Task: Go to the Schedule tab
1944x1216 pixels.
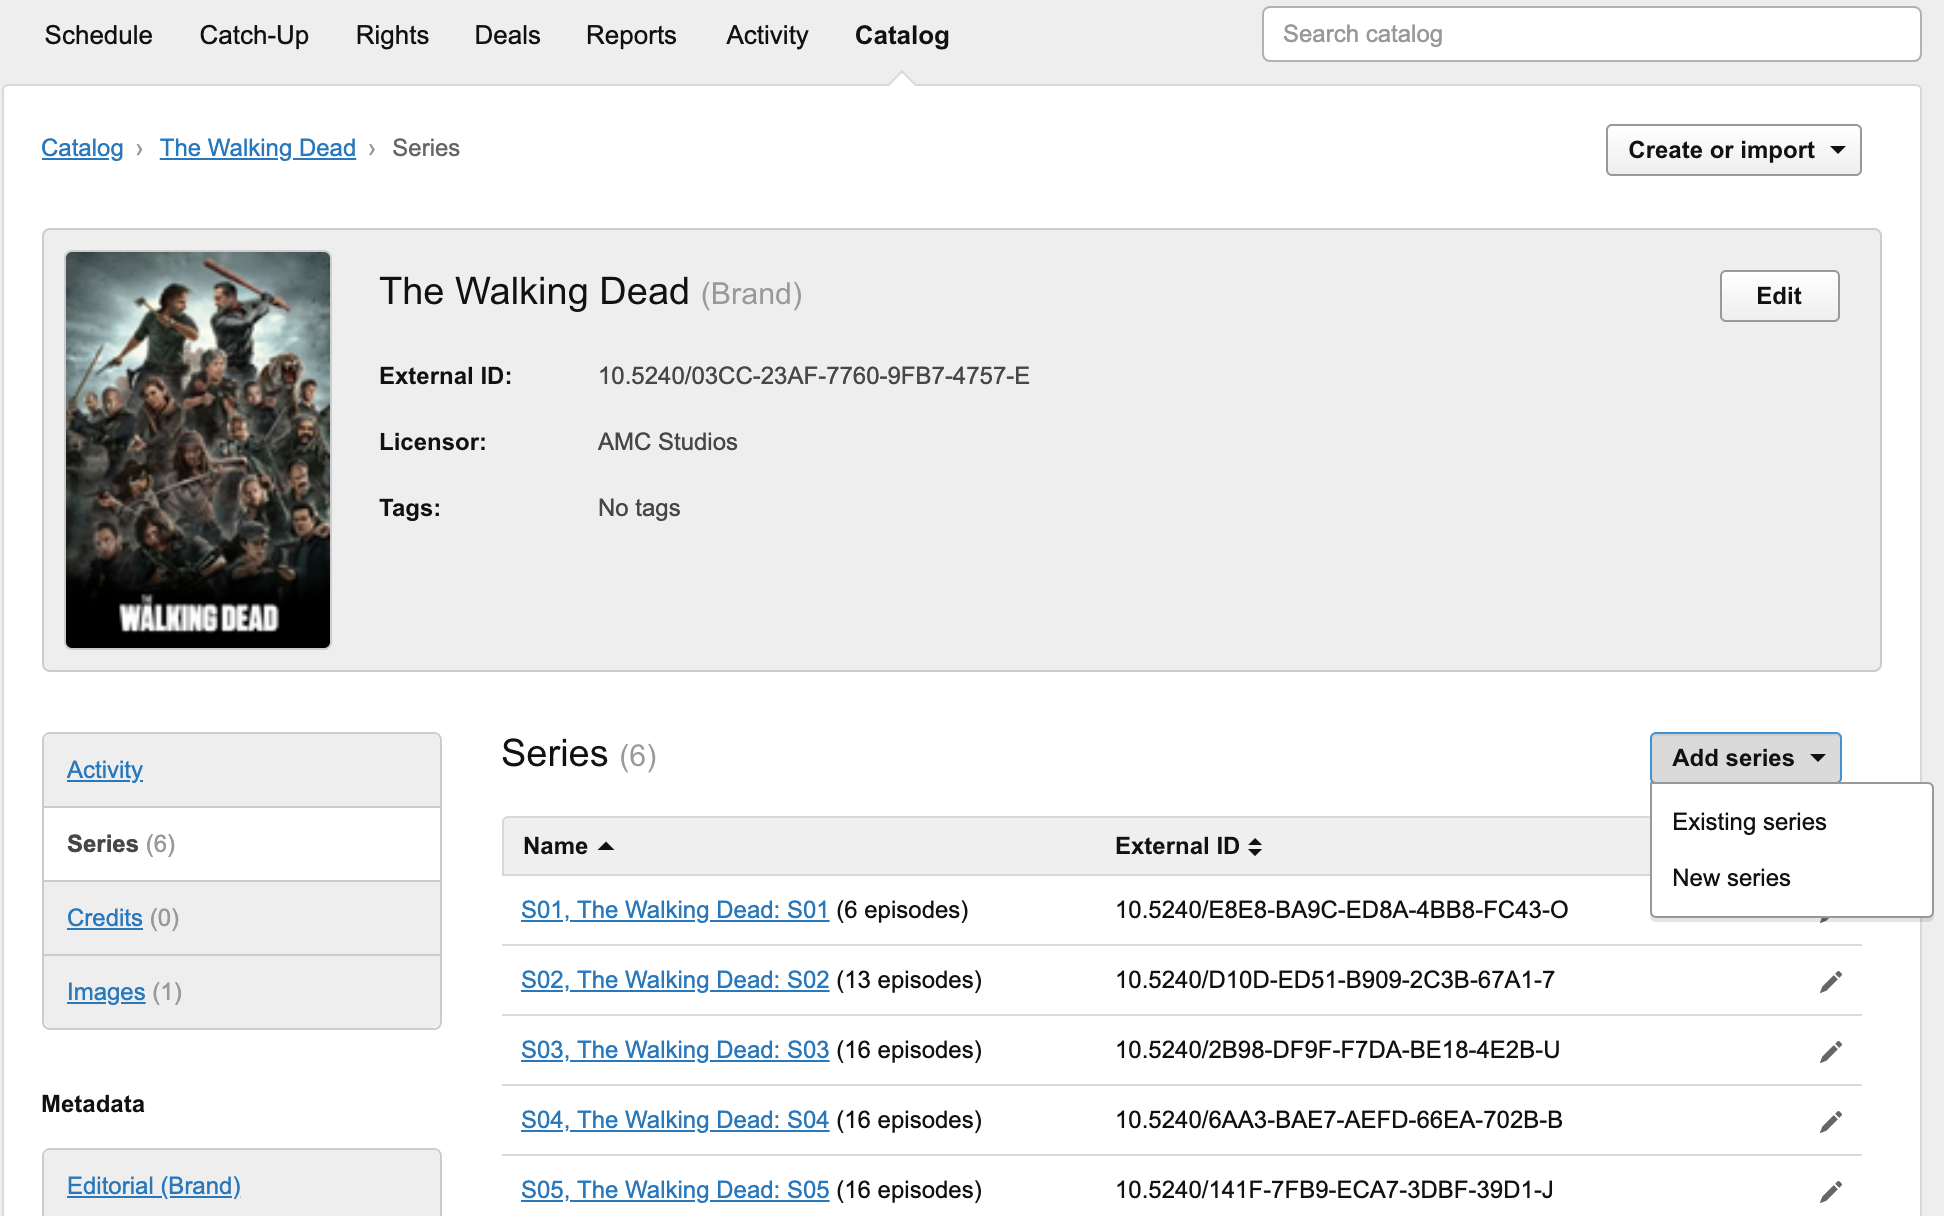Action: (98, 35)
